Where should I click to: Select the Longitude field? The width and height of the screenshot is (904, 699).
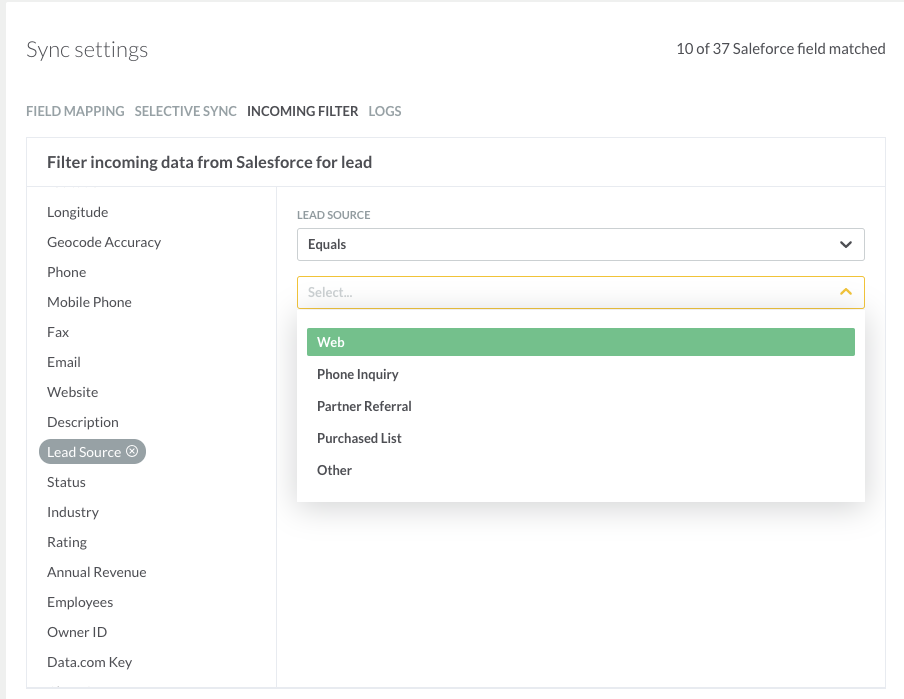77,212
